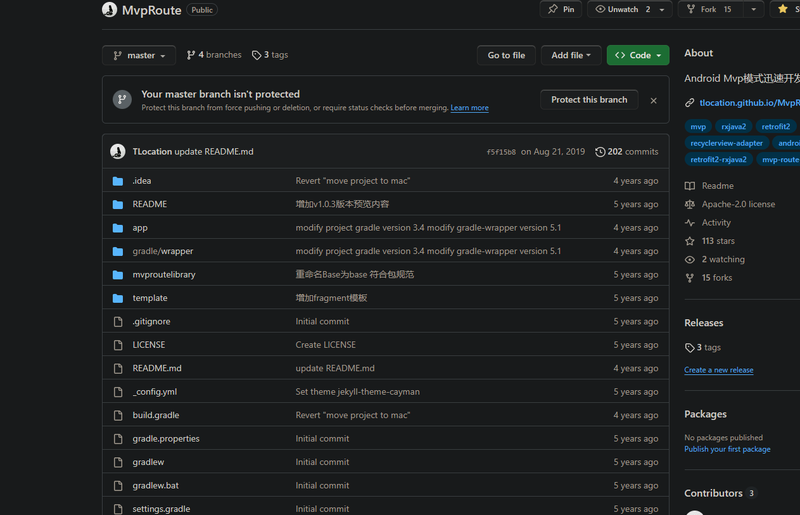Click the star icon button
Viewport: 800px width, 515px height.
[785, 9]
